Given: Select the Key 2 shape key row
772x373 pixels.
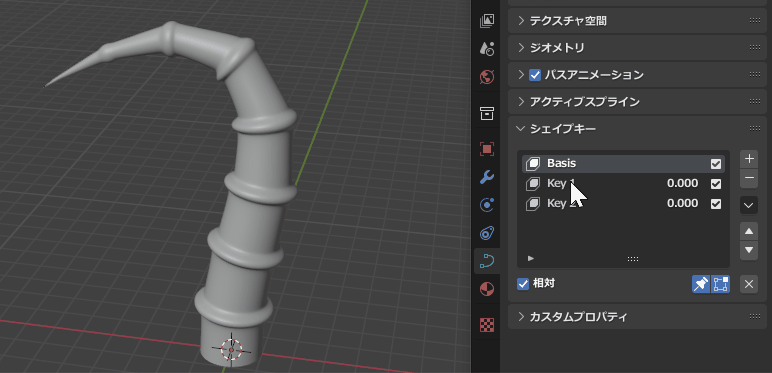Looking at the screenshot, I should pyautogui.click(x=623, y=203).
